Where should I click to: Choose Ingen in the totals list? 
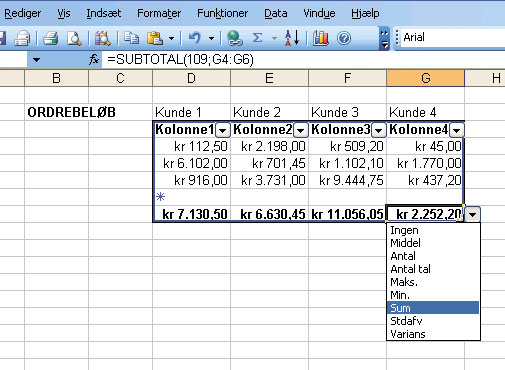(433, 230)
